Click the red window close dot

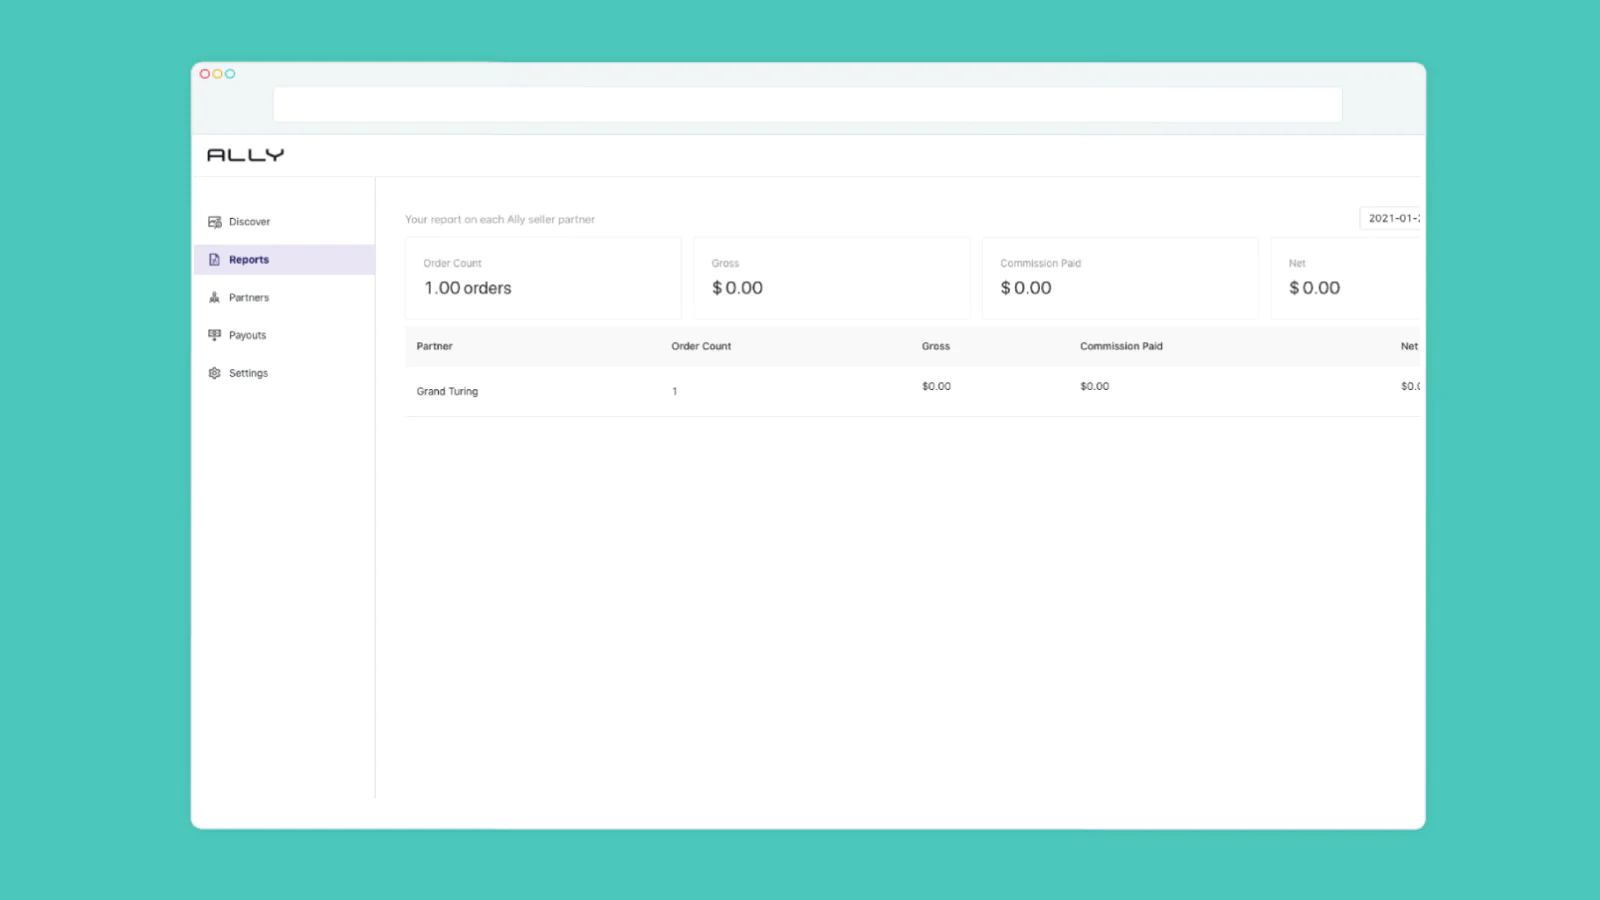click(x=205, y=74)
